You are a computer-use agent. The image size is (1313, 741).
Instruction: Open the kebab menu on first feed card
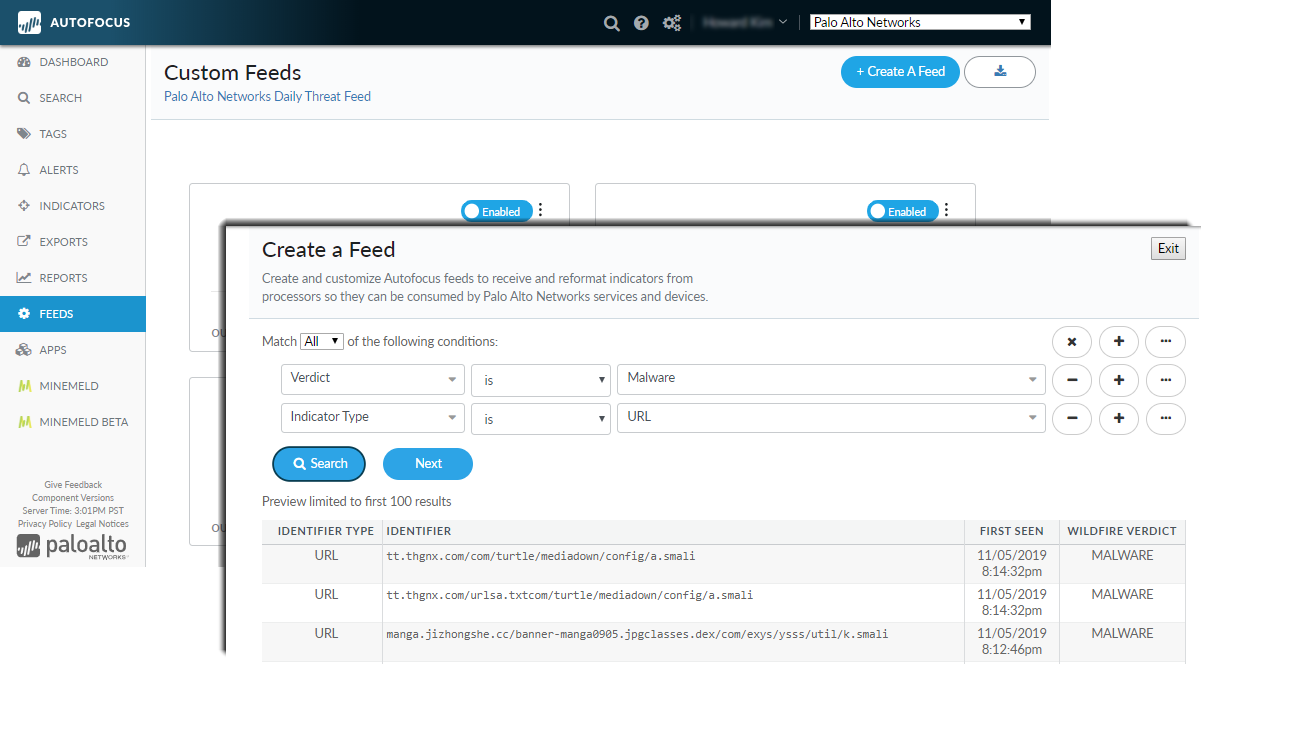point(541,210)
